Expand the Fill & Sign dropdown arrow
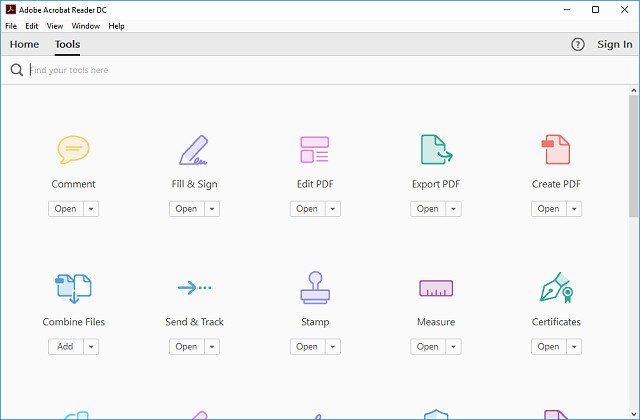The width and height of the screenshot is (640, 420). click(212, 209)
